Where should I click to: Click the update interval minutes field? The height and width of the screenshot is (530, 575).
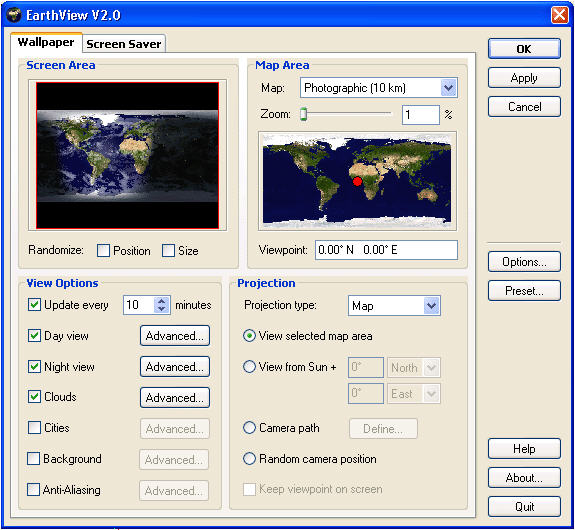click(138, 305)
